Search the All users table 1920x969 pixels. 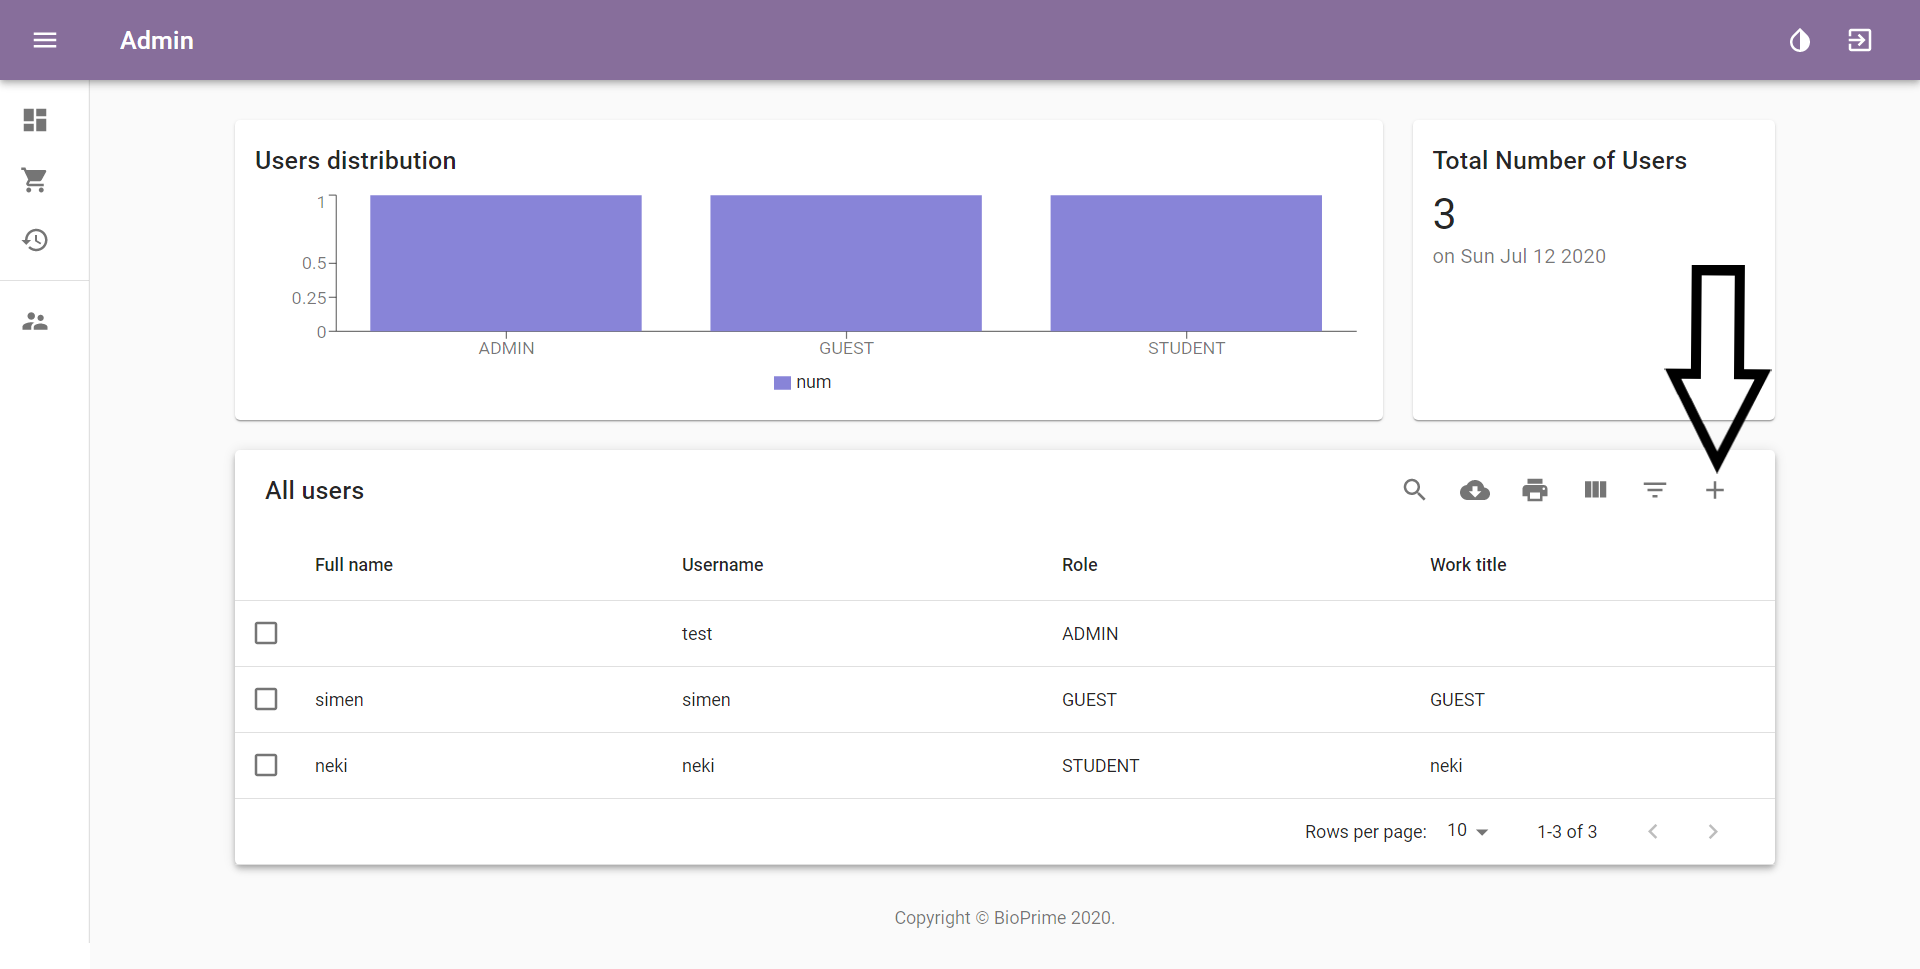point(1414,490)
